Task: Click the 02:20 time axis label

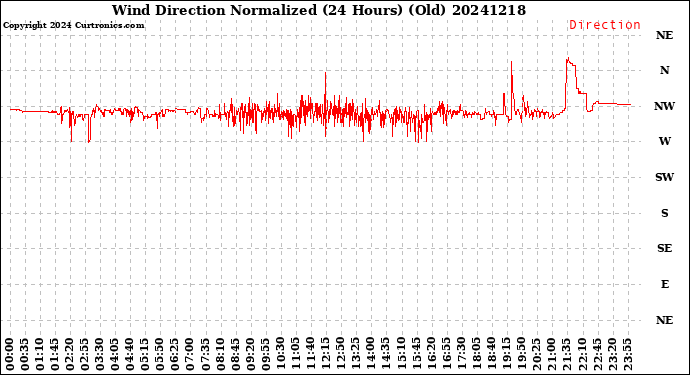Action: pos(70,355)
